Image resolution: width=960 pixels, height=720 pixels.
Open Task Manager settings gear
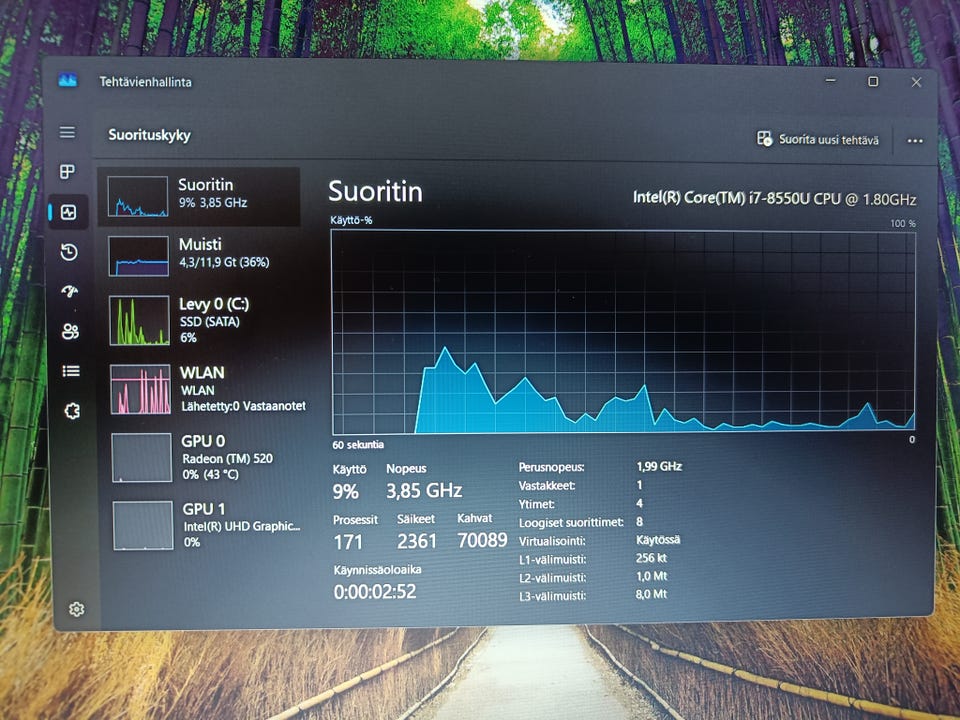tap(77, 609)
